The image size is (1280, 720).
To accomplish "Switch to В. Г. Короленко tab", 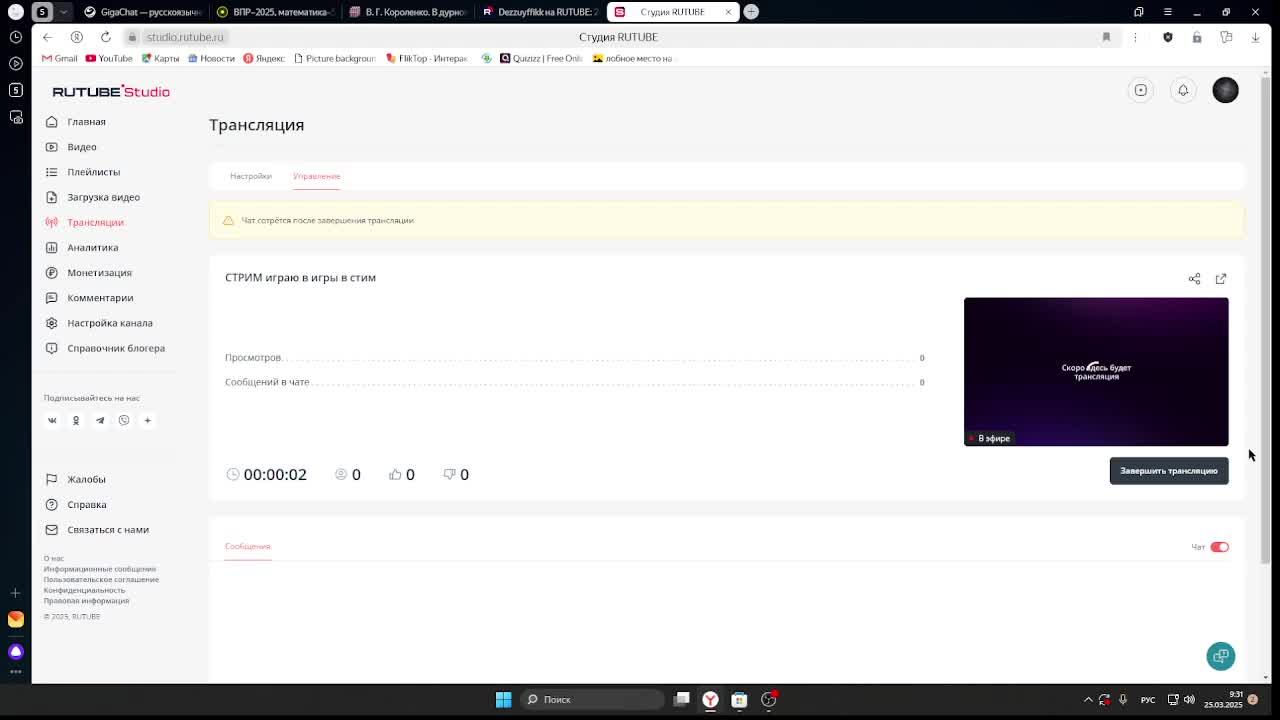I will (408, 12).
